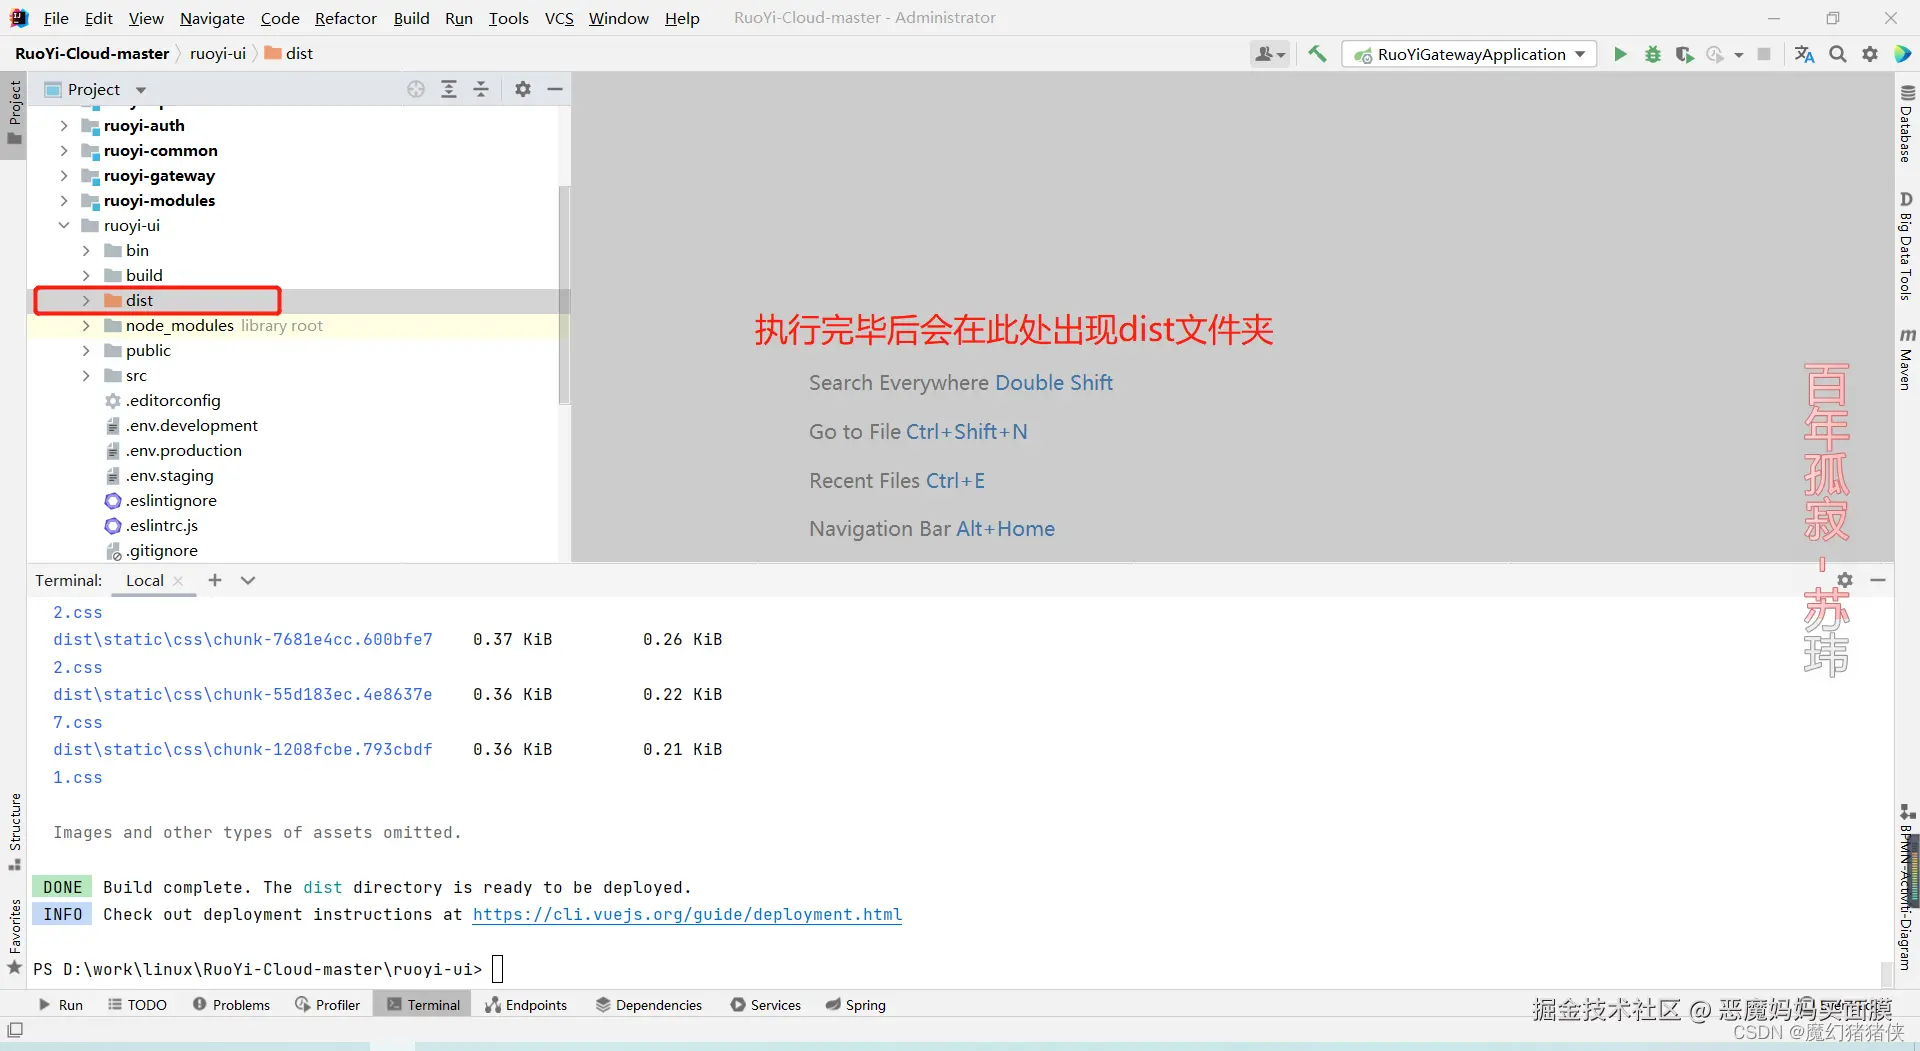Open Project panel options gear
1920x1051 pixels.
(523, 89)
